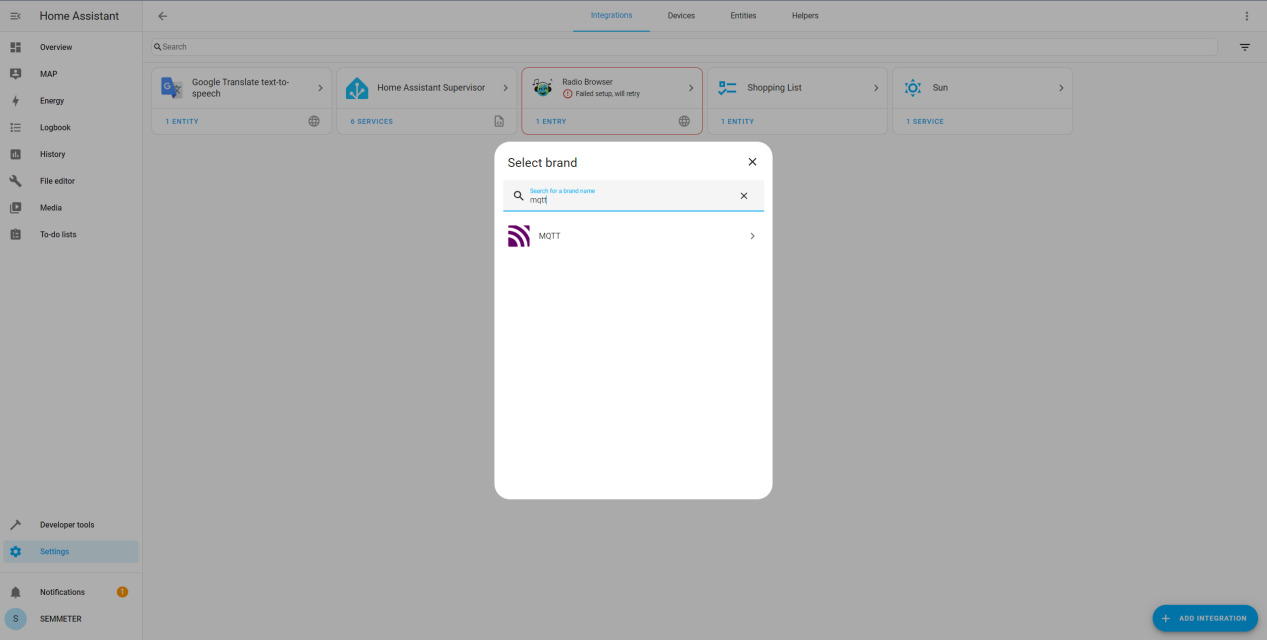Image resolution: width=1267 pixels, height=640 pixels.
Task: Click the 'Select brand' dialog heading
Action: 542,163
